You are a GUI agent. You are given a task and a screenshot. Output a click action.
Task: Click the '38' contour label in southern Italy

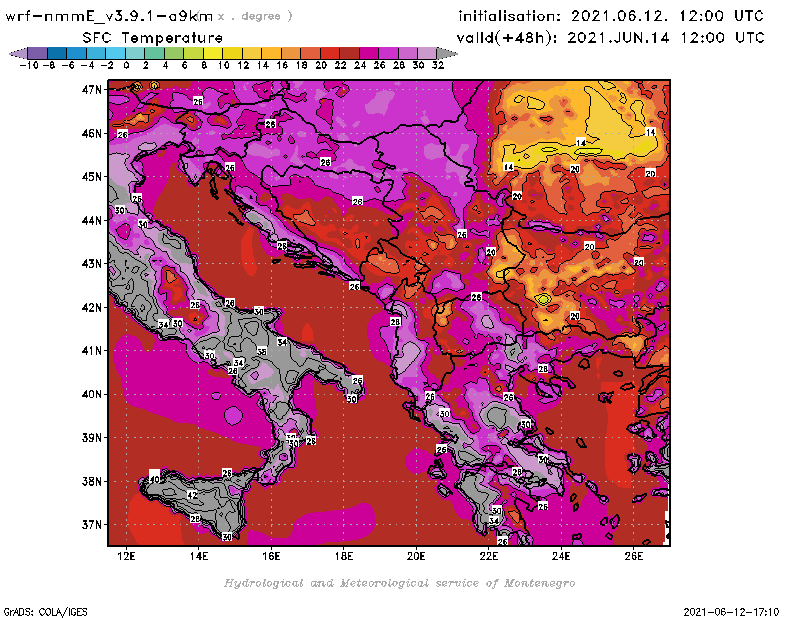(x=261, y=352)
